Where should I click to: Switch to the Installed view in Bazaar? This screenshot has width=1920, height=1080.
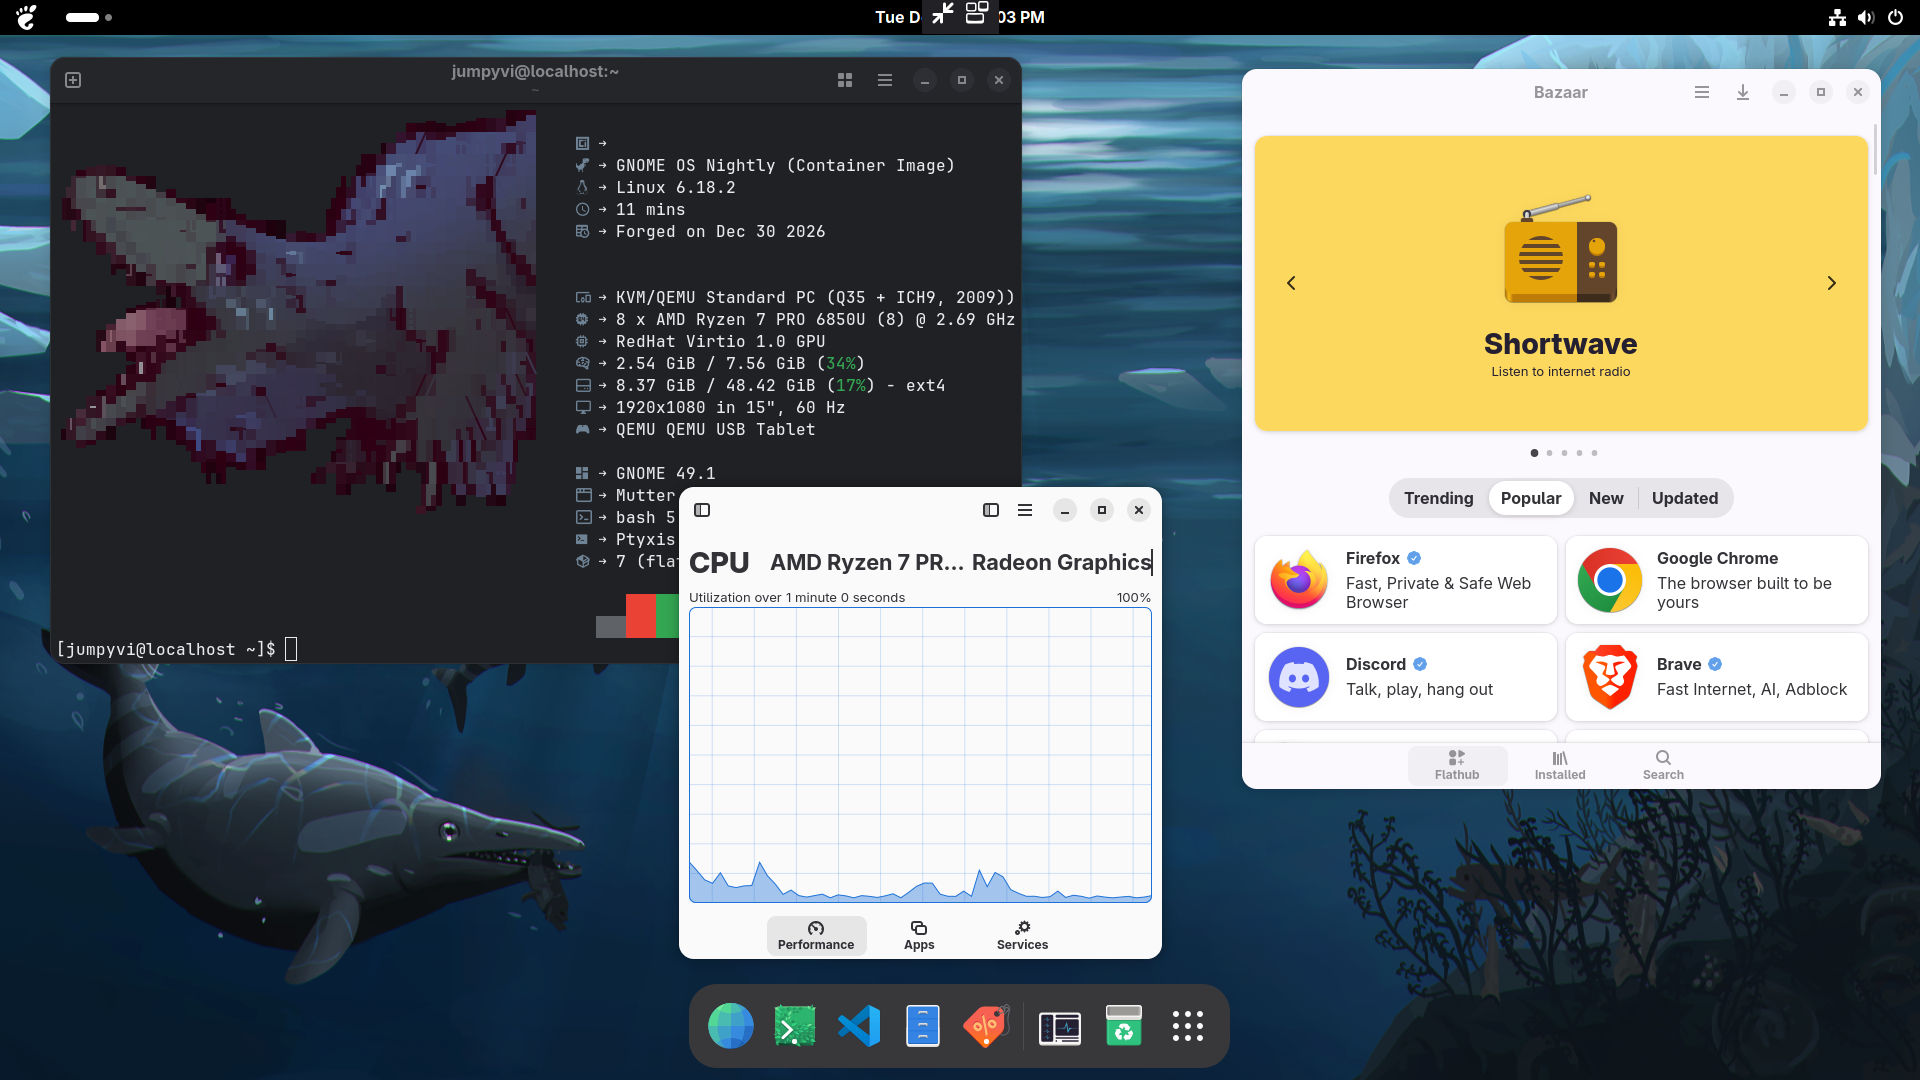click(x=1559, y=765)
